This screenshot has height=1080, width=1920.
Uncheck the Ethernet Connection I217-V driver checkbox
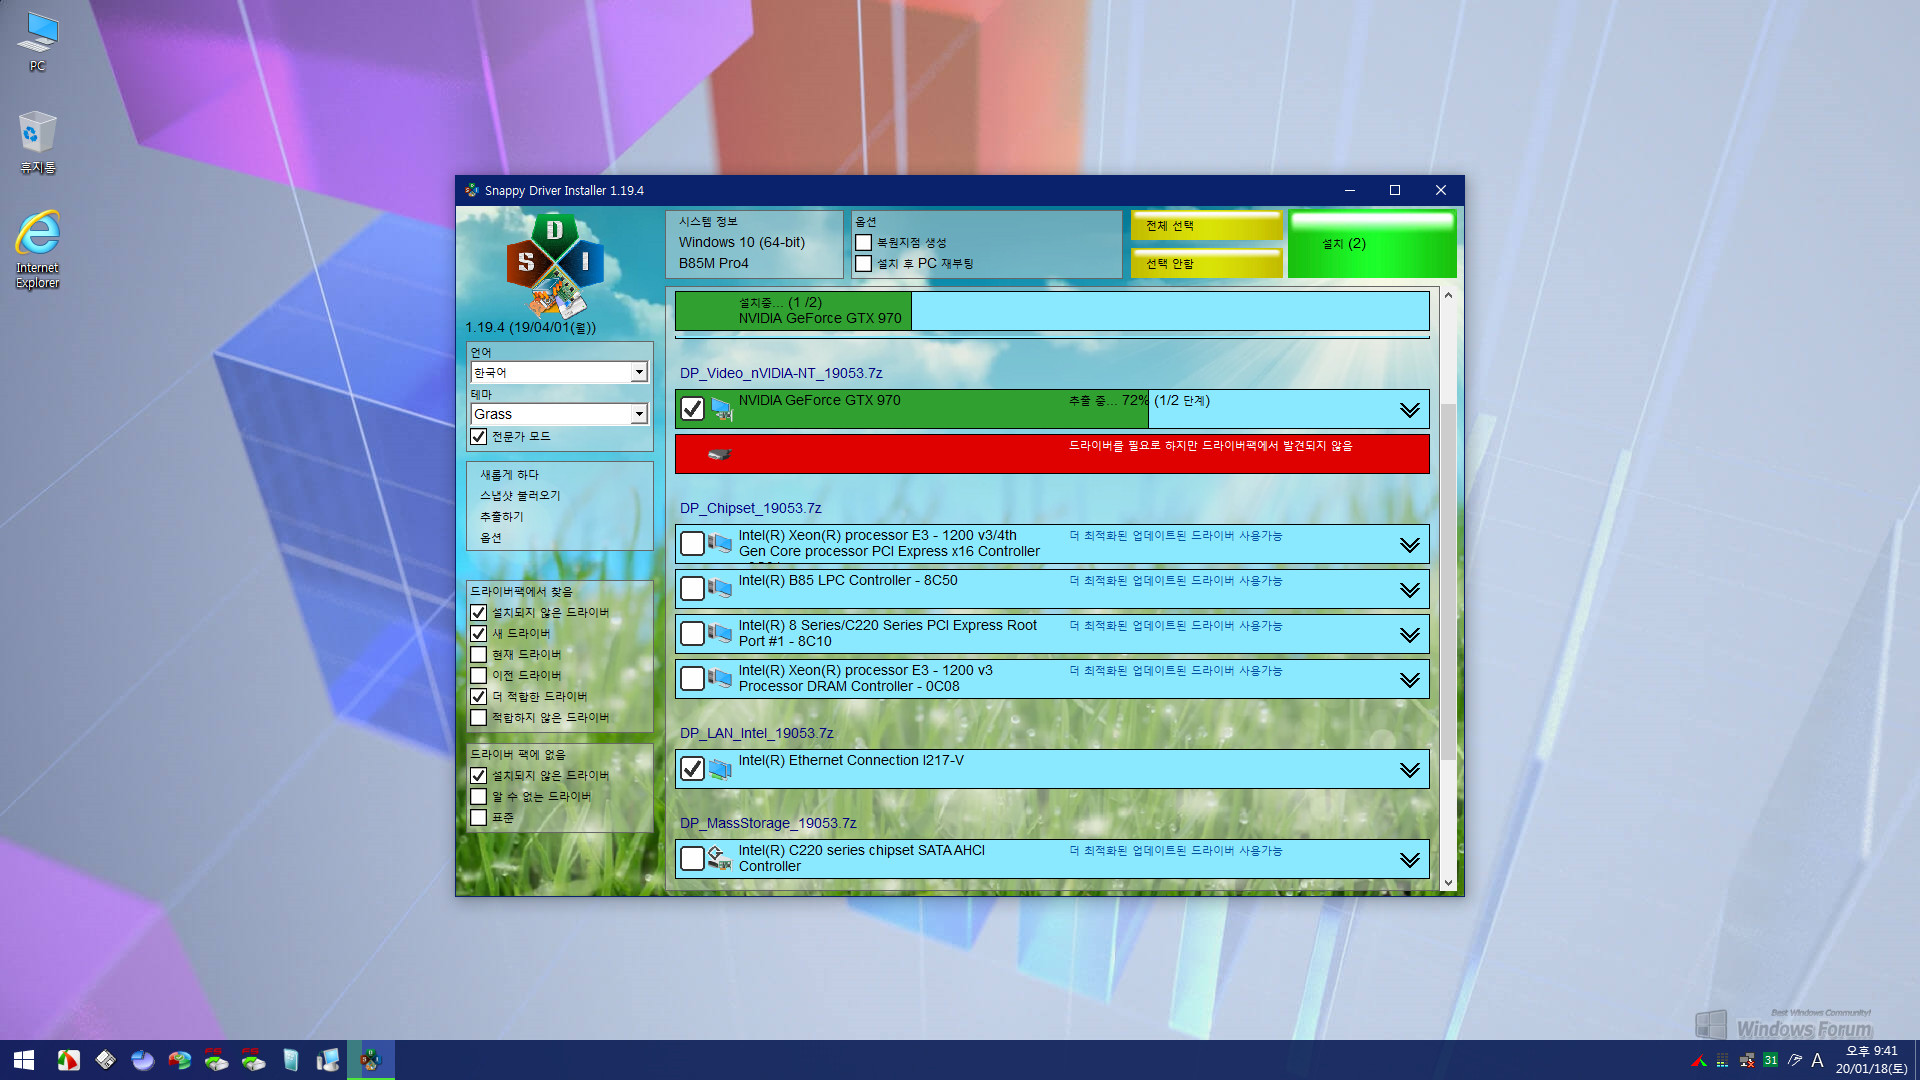point(692,768)
